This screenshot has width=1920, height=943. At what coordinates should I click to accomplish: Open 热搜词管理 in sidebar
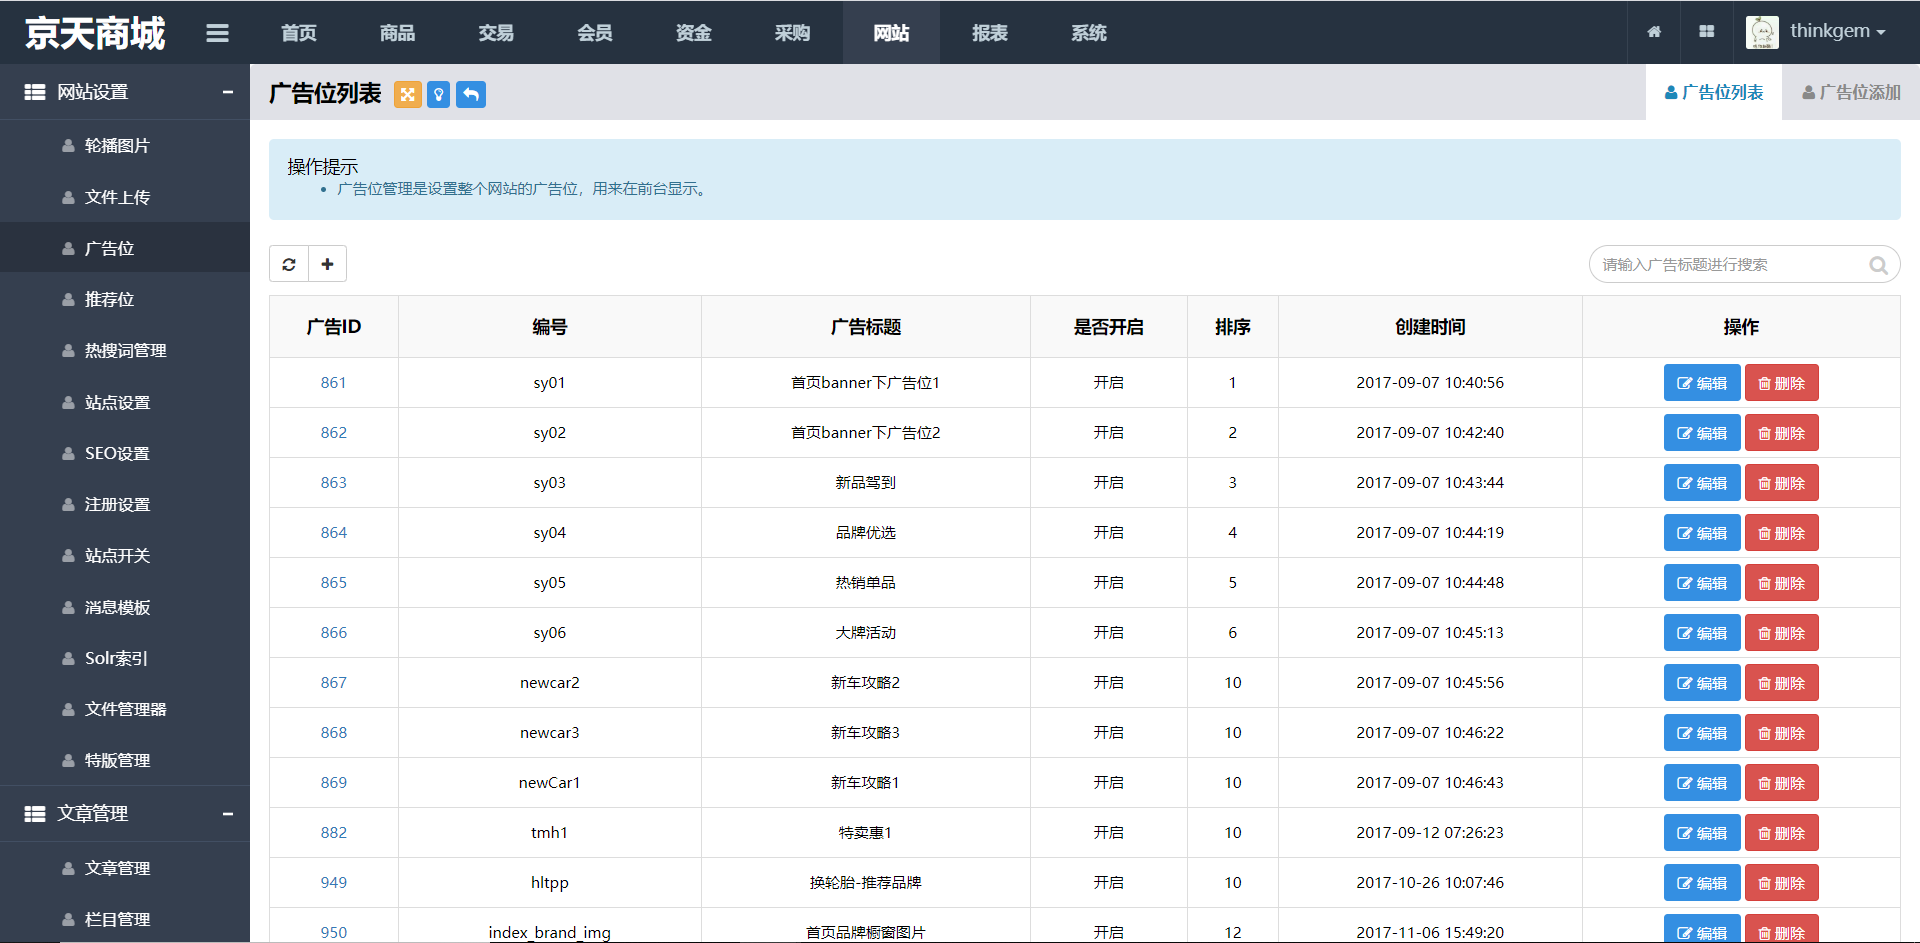point(125,351)
